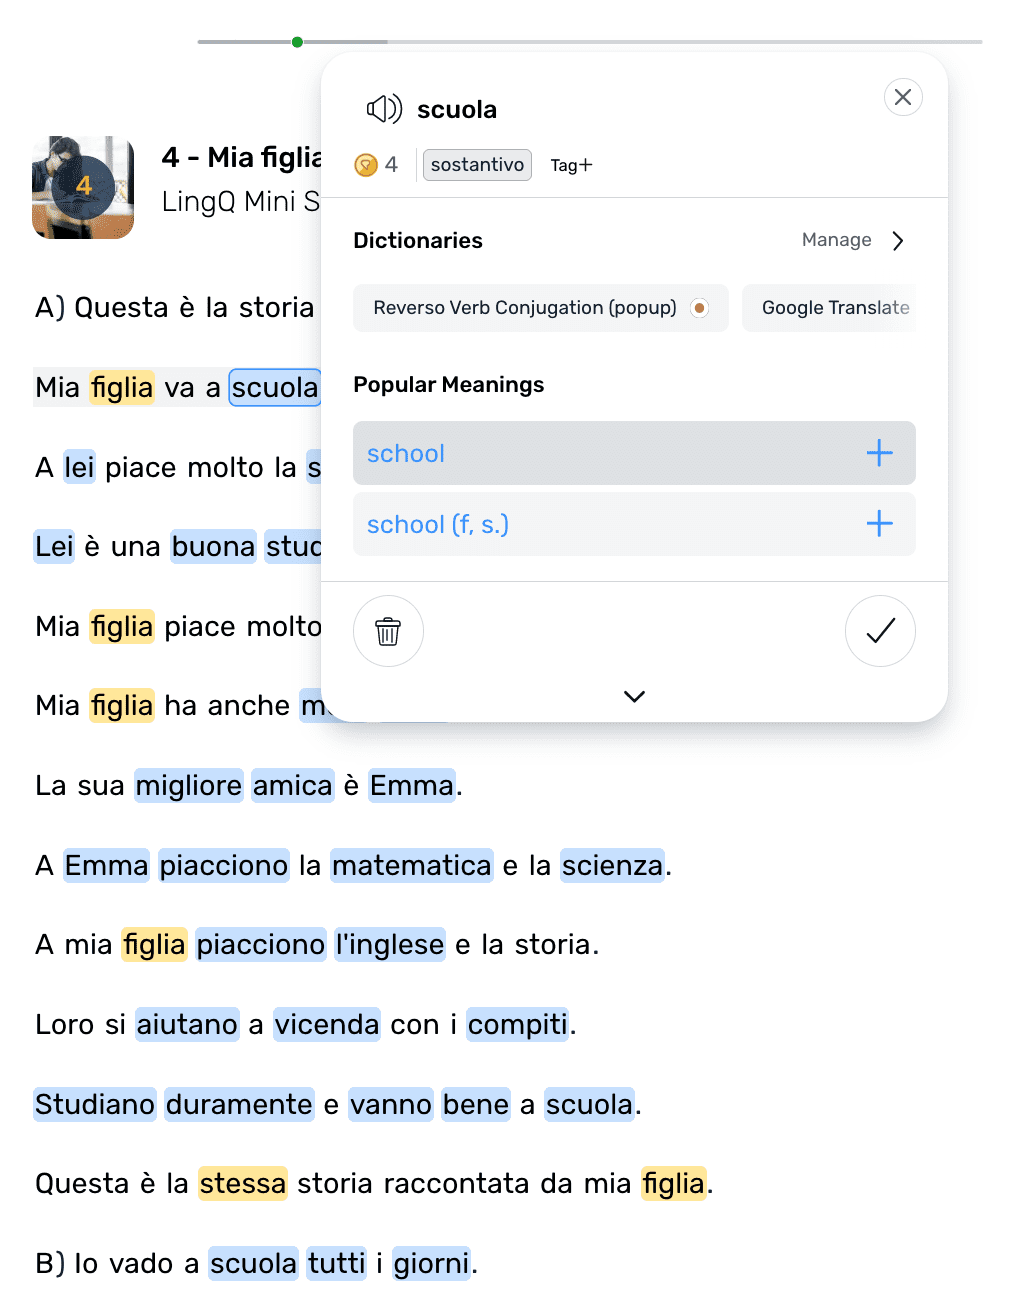
Task: Add 'school (f, s.)' meaning plus icon
Action: click(879, 524)
